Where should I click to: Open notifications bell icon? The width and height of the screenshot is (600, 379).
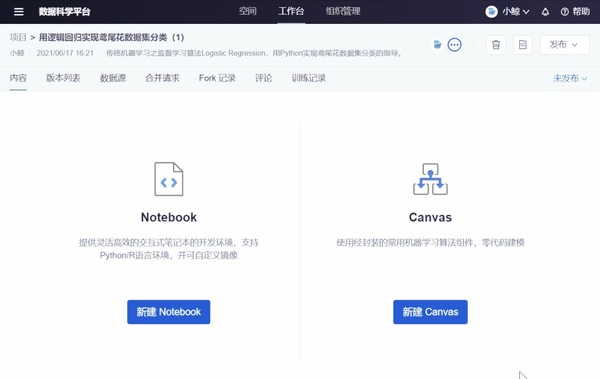[x=545, y=12]
